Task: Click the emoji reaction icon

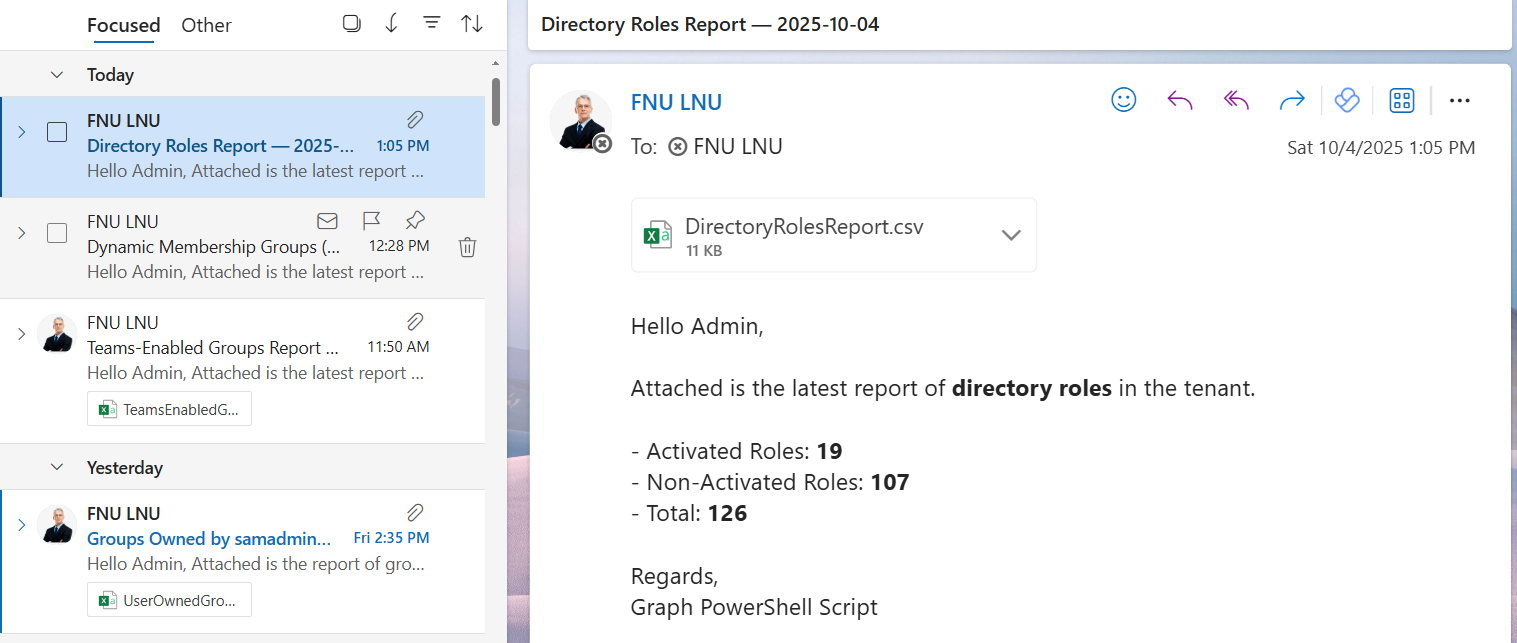Action: click(1124, 100)
